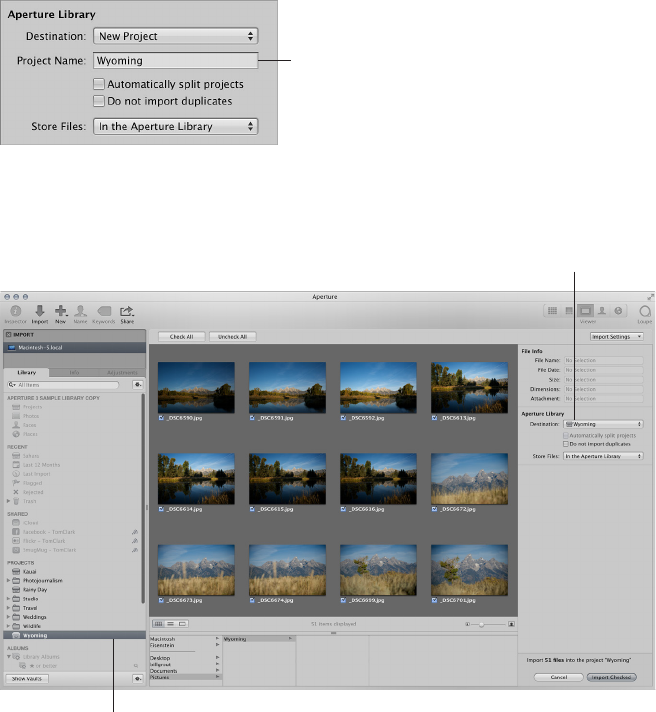
Task: Switch to Split View in toolbar
Action: click(x=568, y=311)
